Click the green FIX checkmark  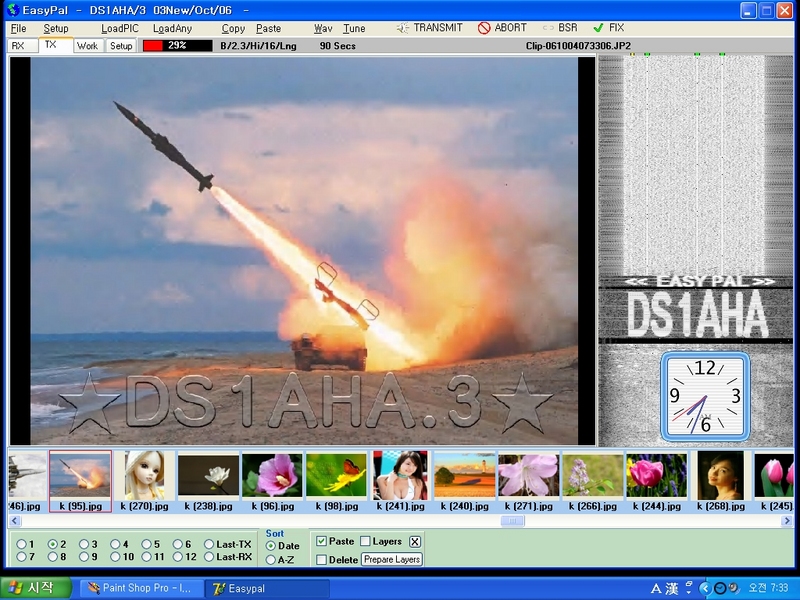pos(598,28)
